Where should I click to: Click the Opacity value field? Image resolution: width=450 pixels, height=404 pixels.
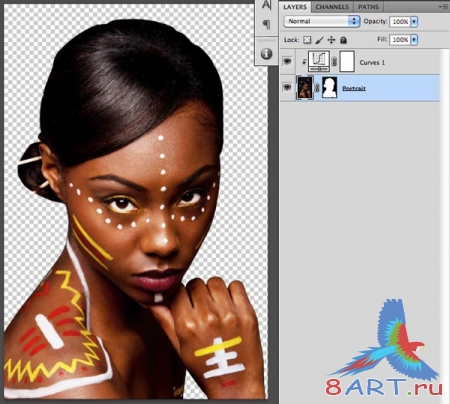pos(400,22)
